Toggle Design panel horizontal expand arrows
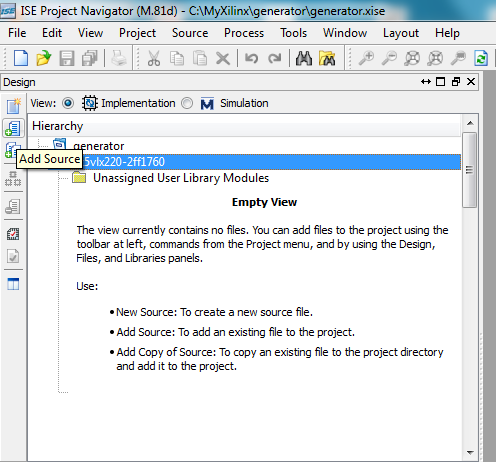 coord(426,82)
